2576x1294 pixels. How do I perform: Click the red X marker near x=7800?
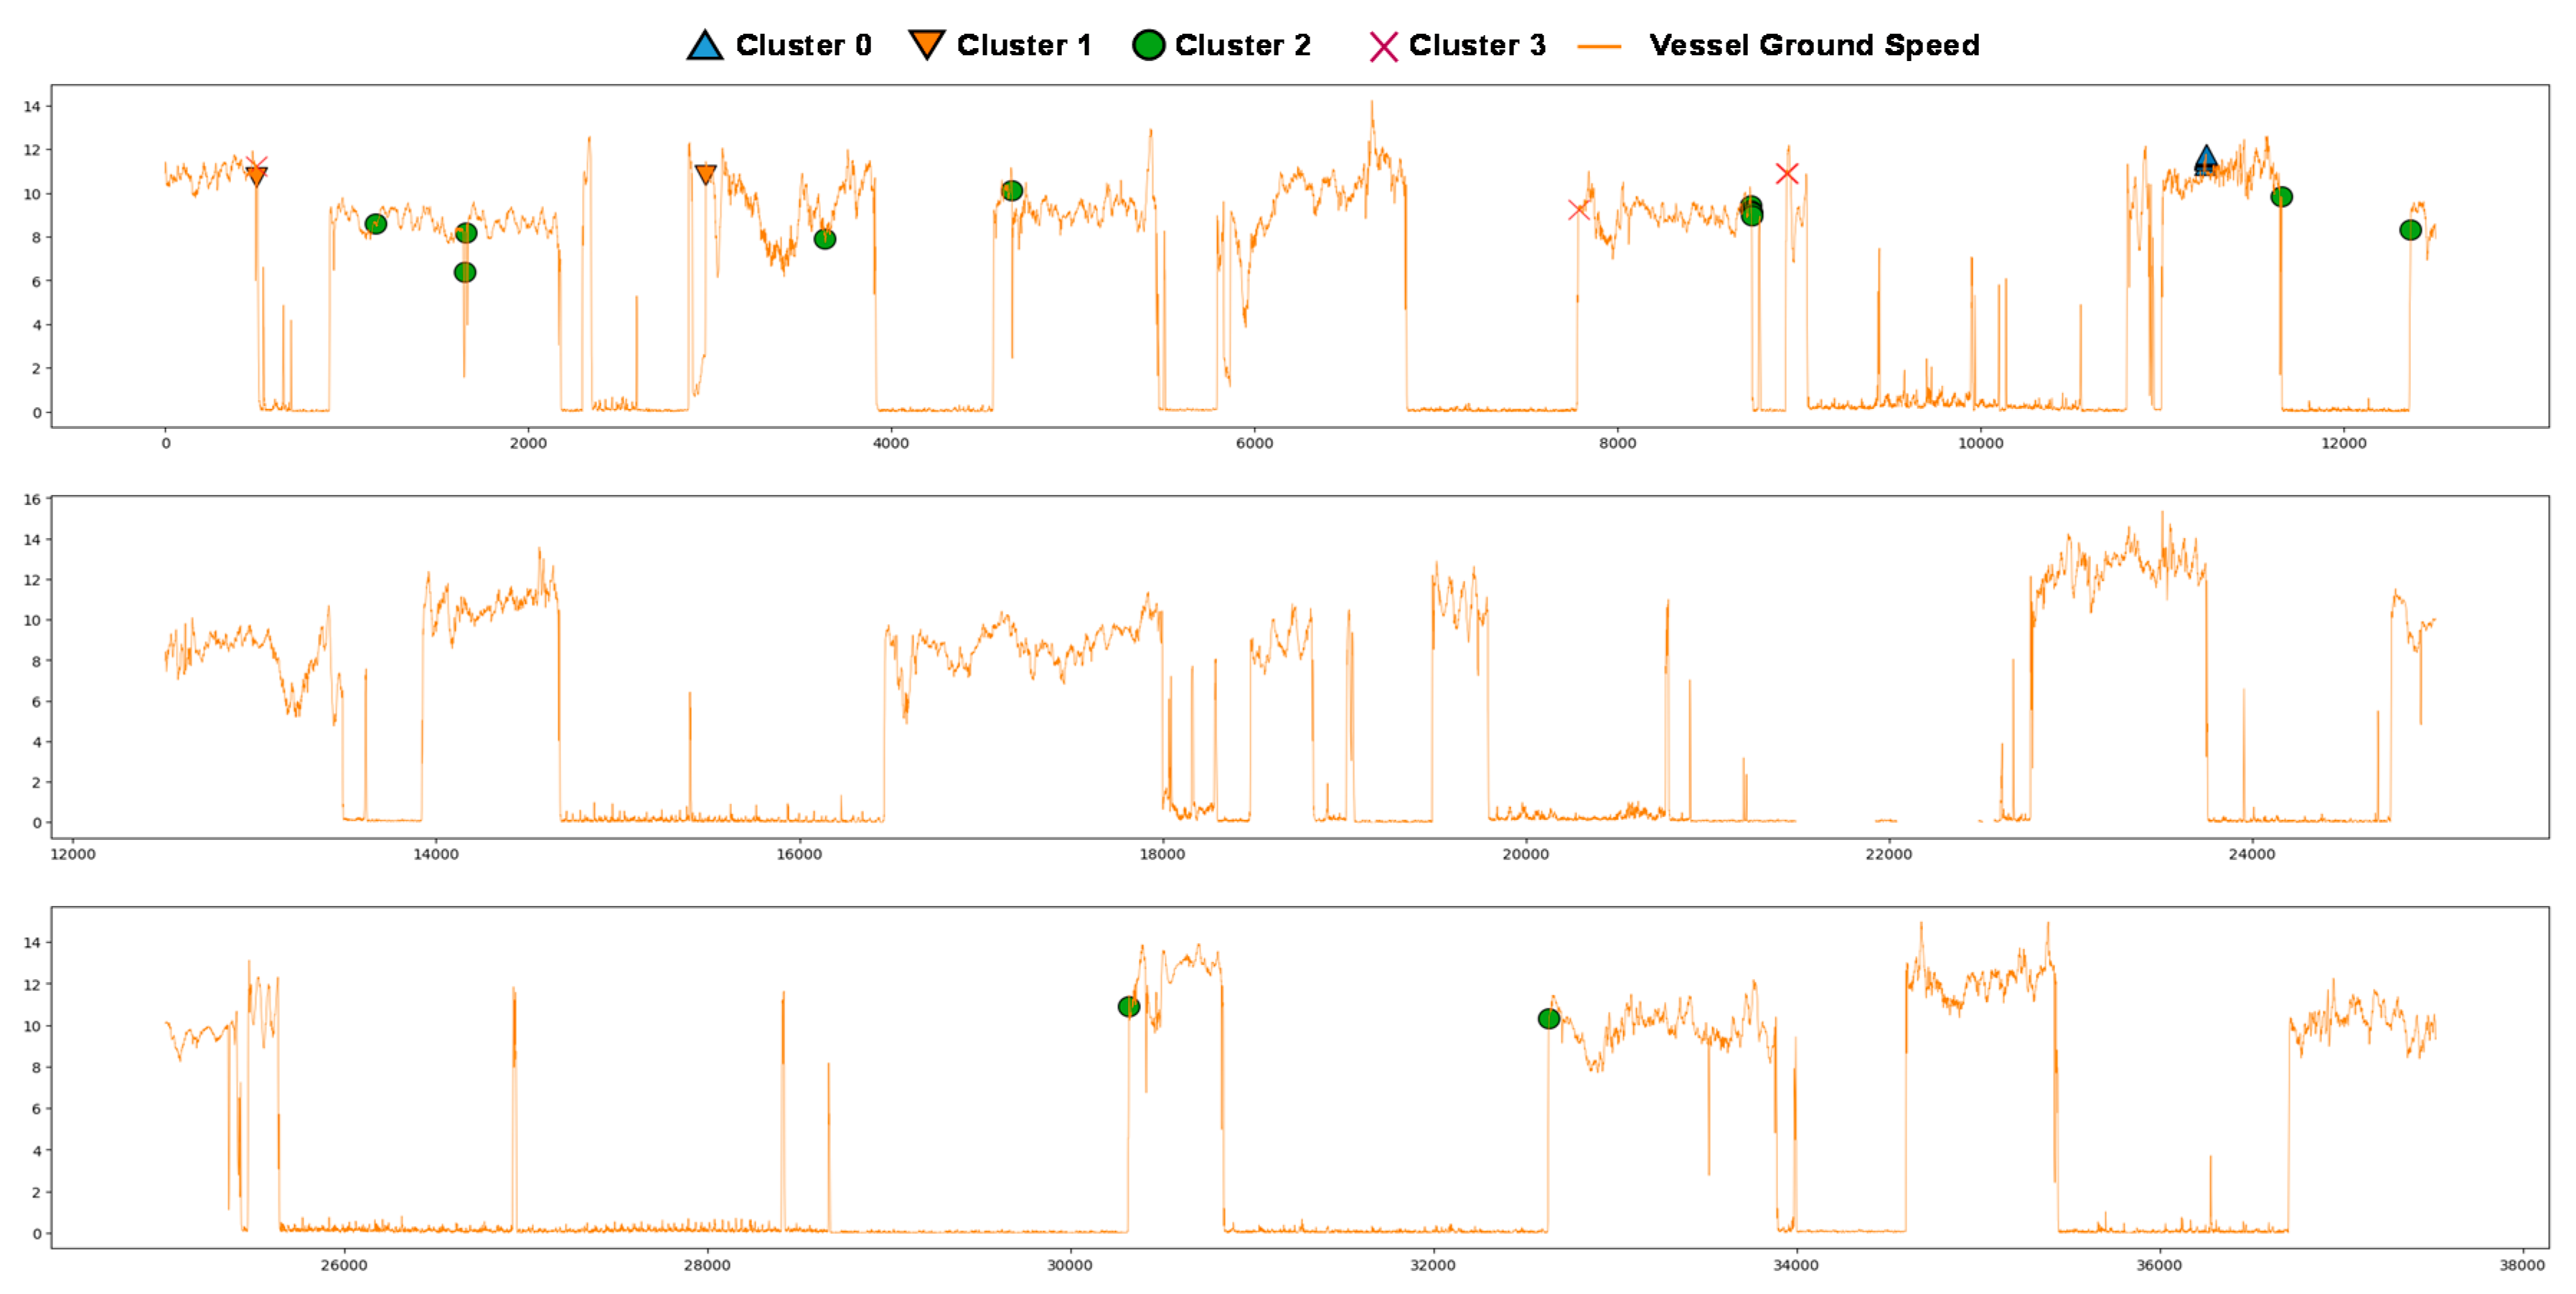[x=1578, y=209]
